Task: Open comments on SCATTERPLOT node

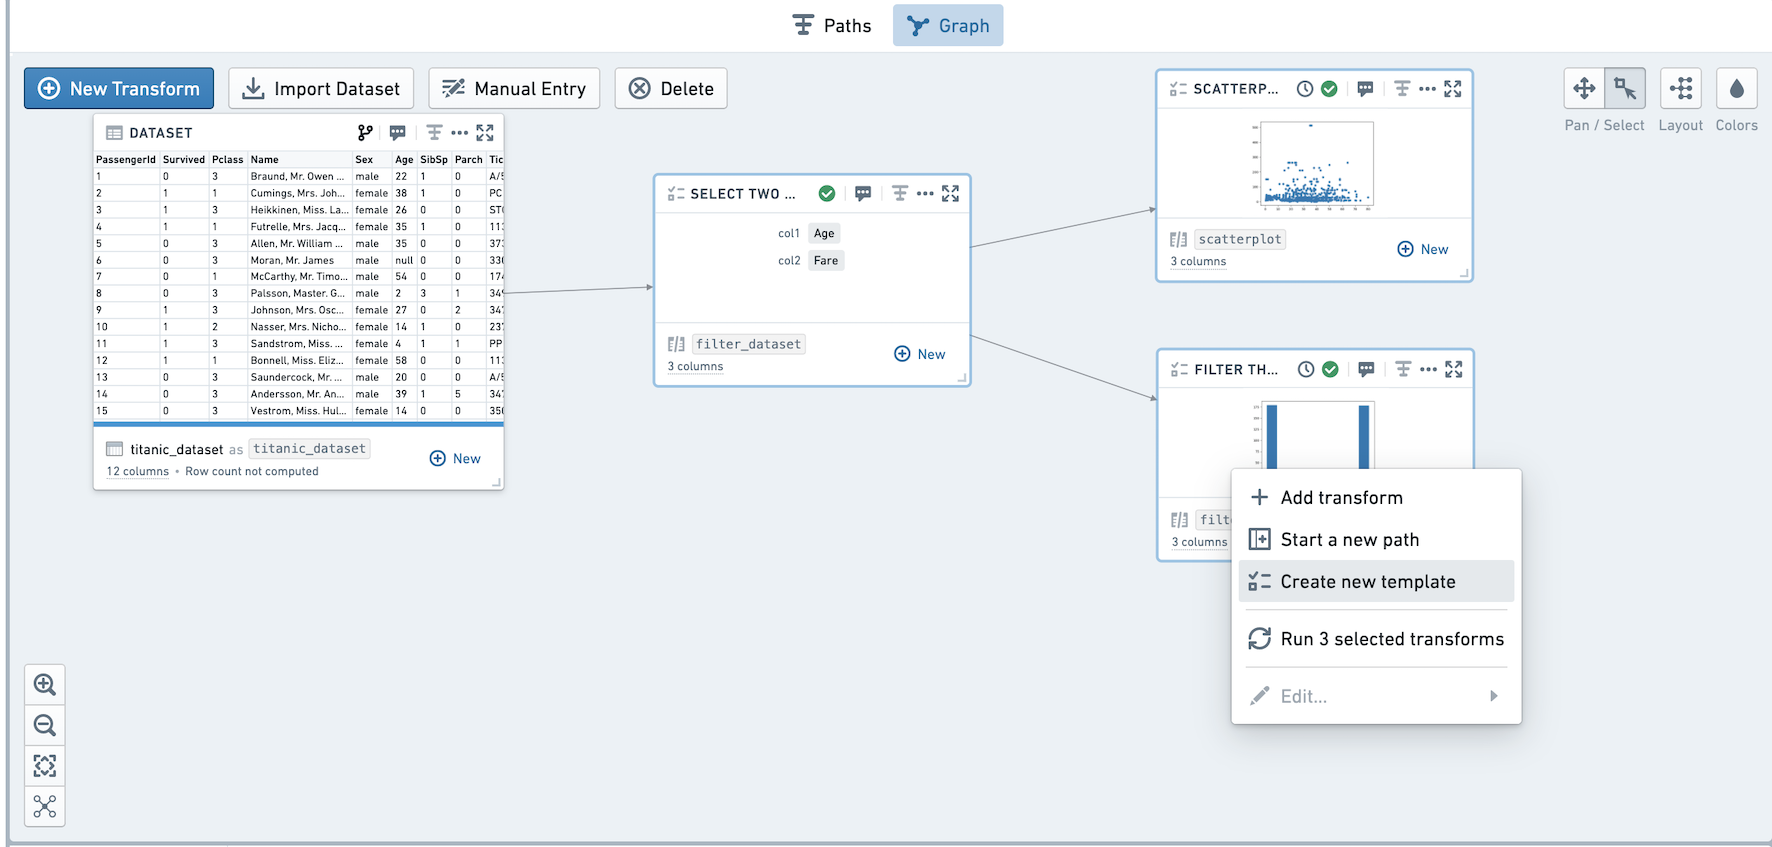Action: (1365, 88)
